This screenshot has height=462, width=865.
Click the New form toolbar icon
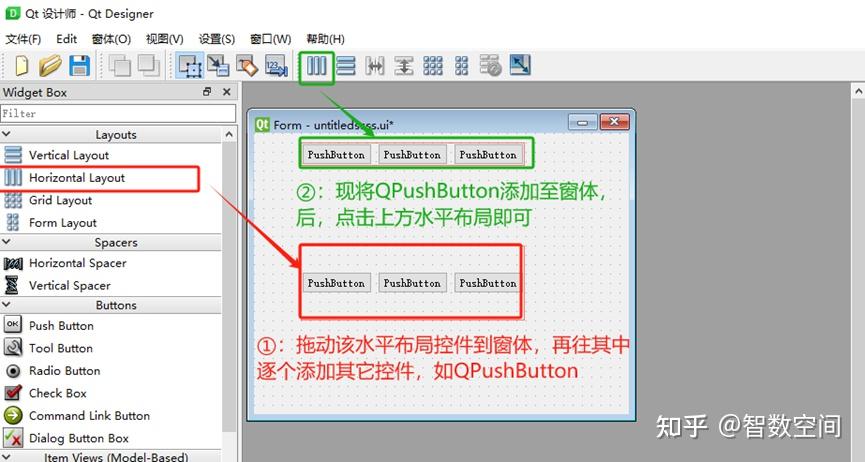tap(22, 66)
